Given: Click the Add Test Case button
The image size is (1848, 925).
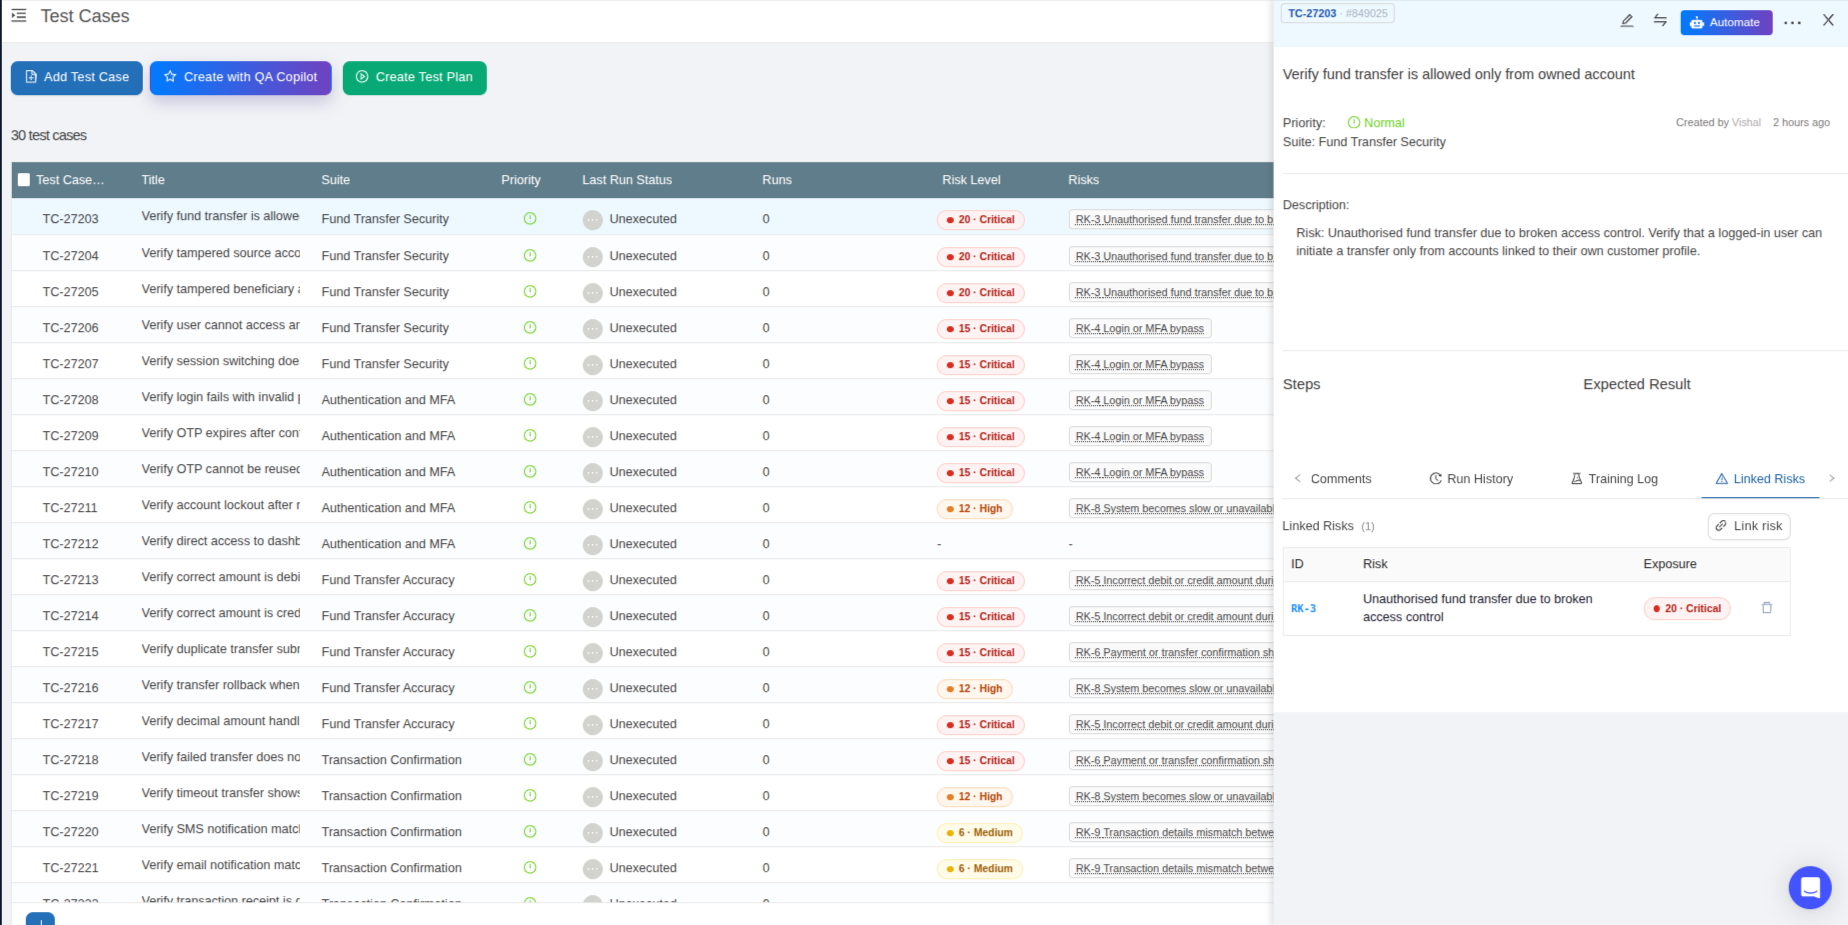Looking at the screenshot, I should [77, 77].
